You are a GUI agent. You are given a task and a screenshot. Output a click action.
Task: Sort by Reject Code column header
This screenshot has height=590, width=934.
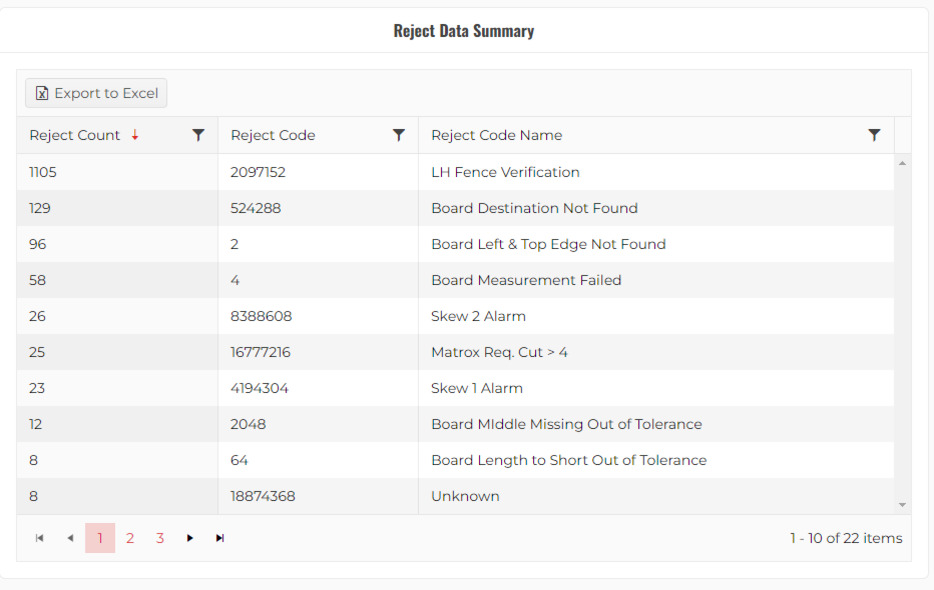(x=273, y=135)
